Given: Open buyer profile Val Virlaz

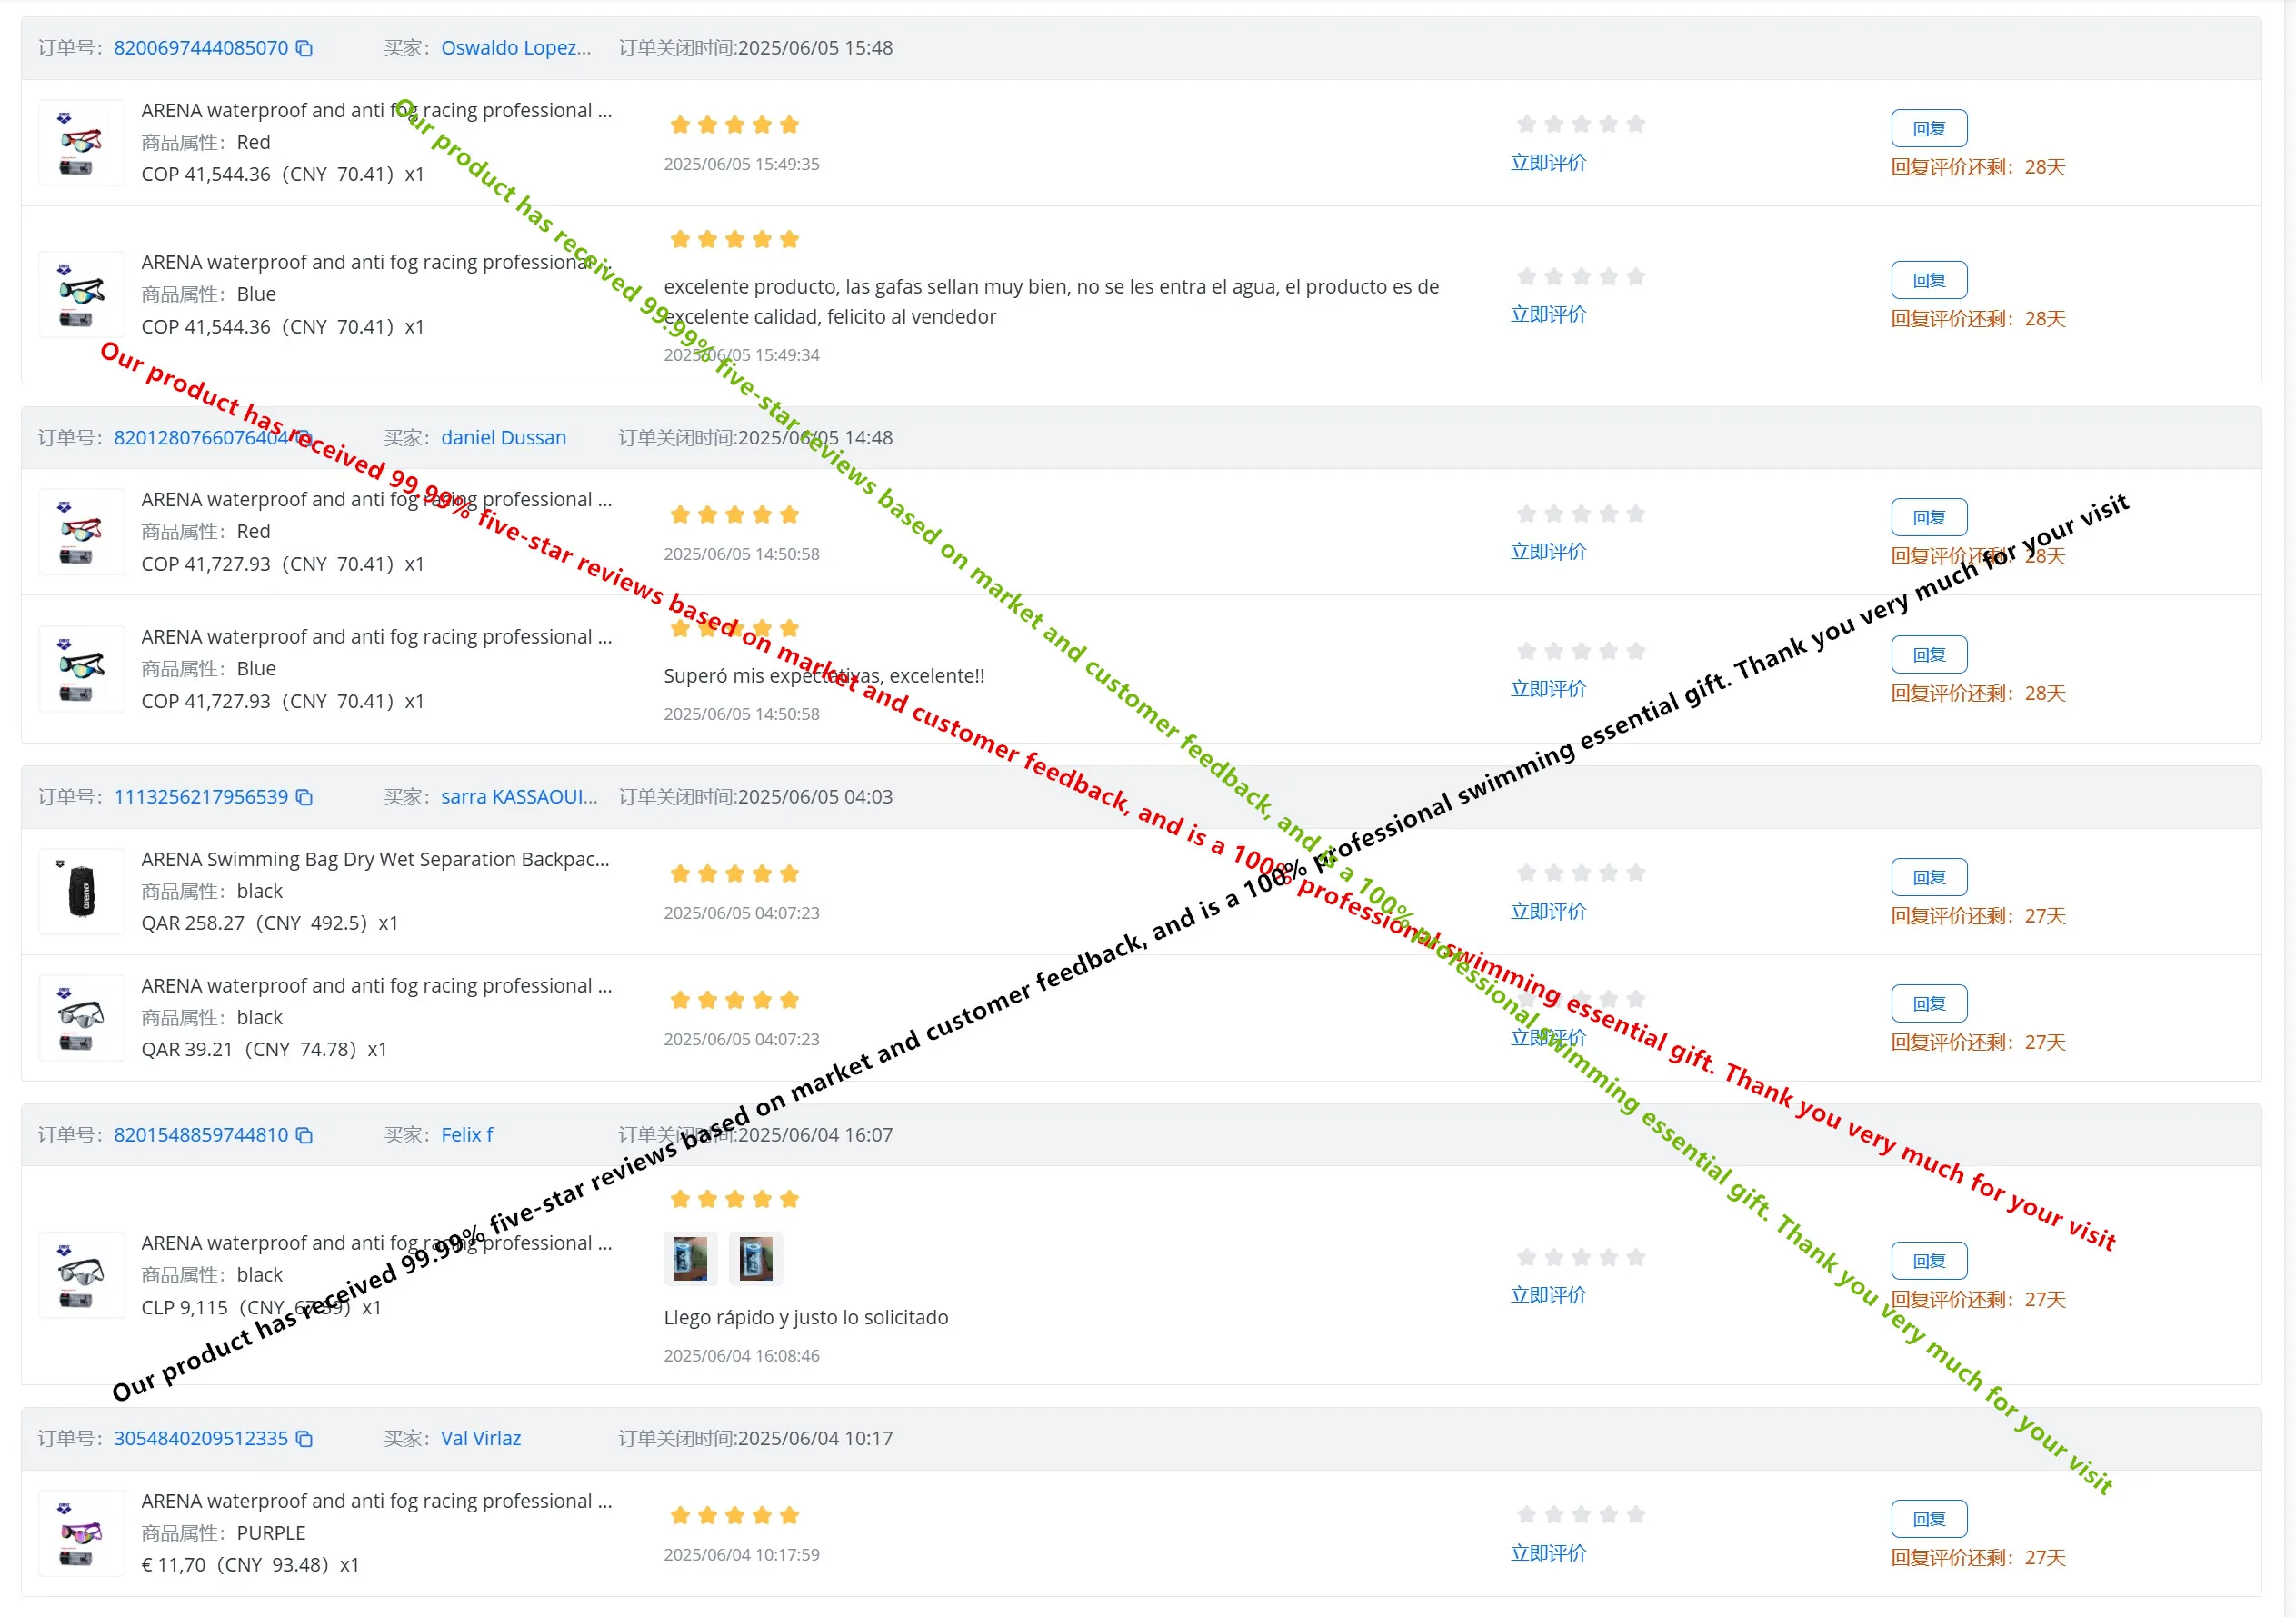Looking at the screenshot, I should (x=481, y=1439).
